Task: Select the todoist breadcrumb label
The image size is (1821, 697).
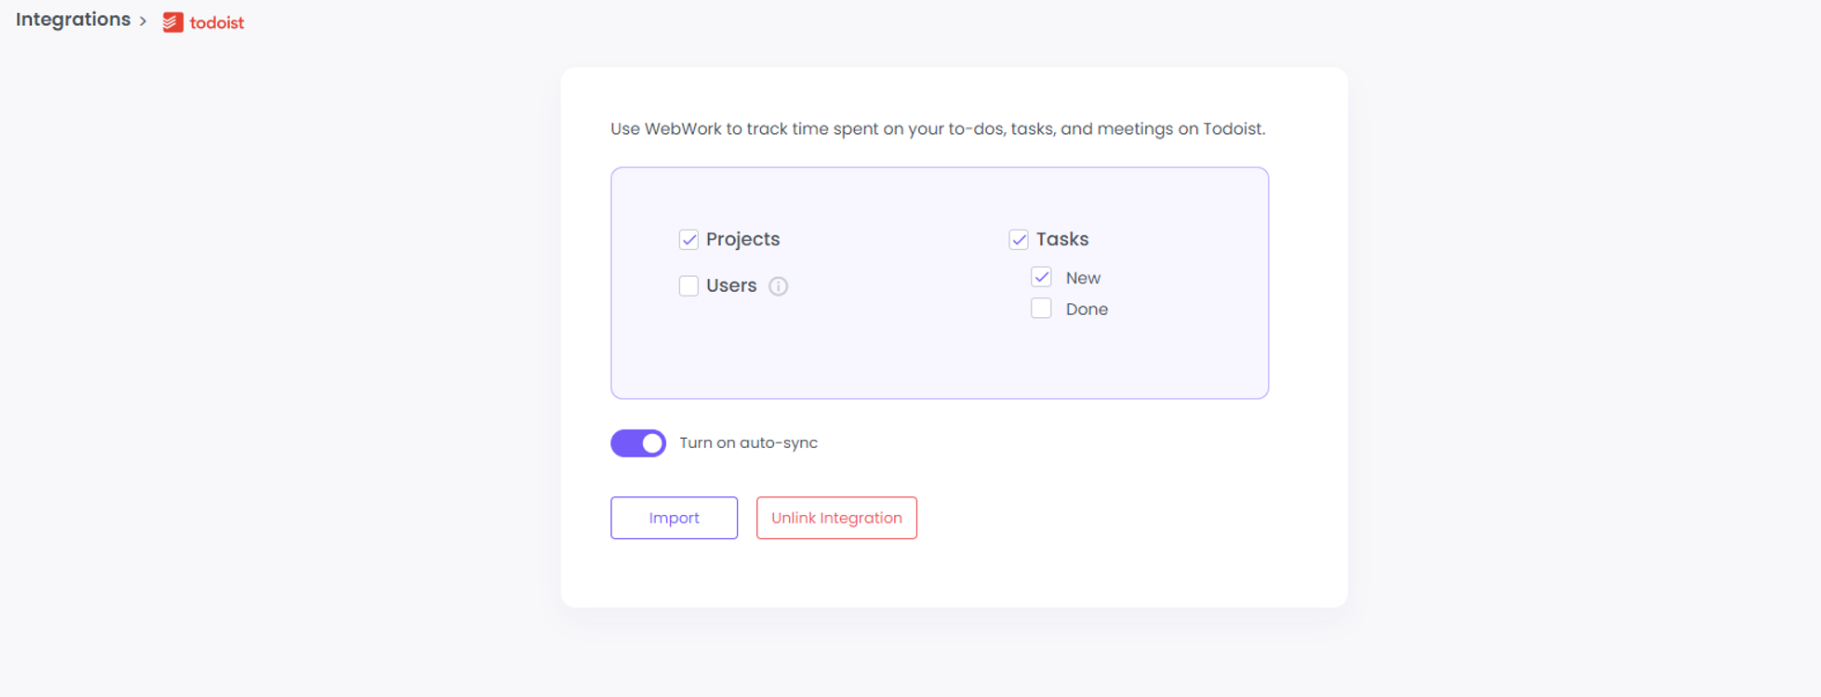Action: point(217,22)
